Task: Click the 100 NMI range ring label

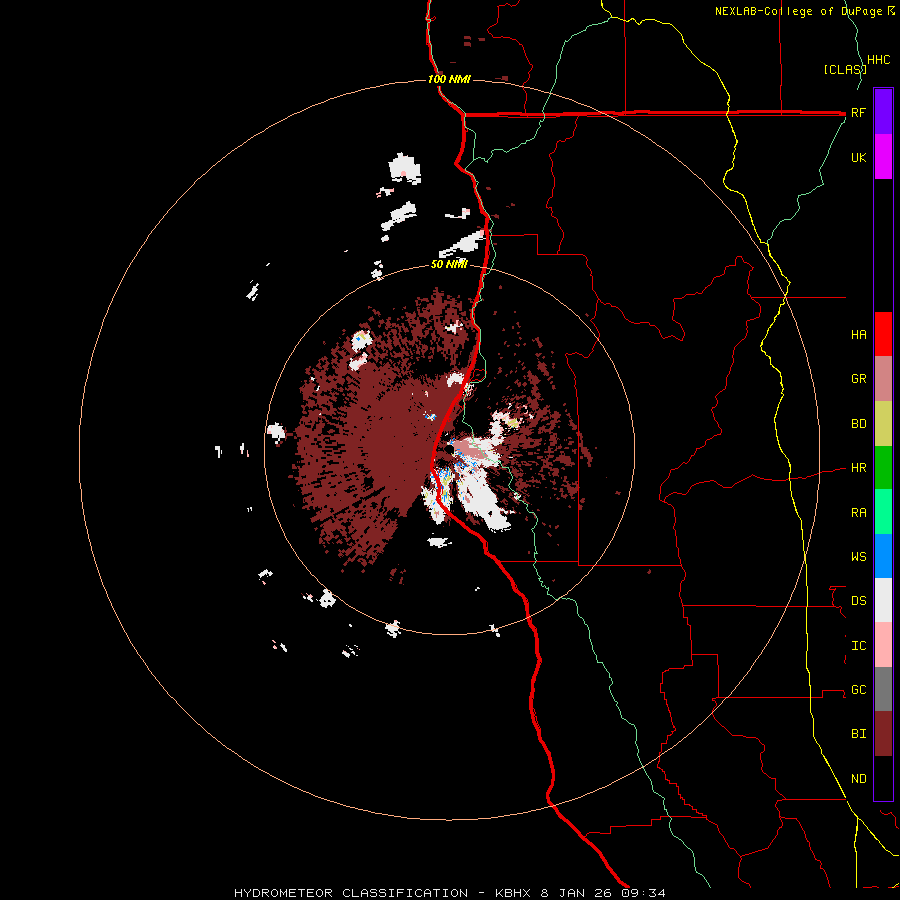Action: point(449,79)
